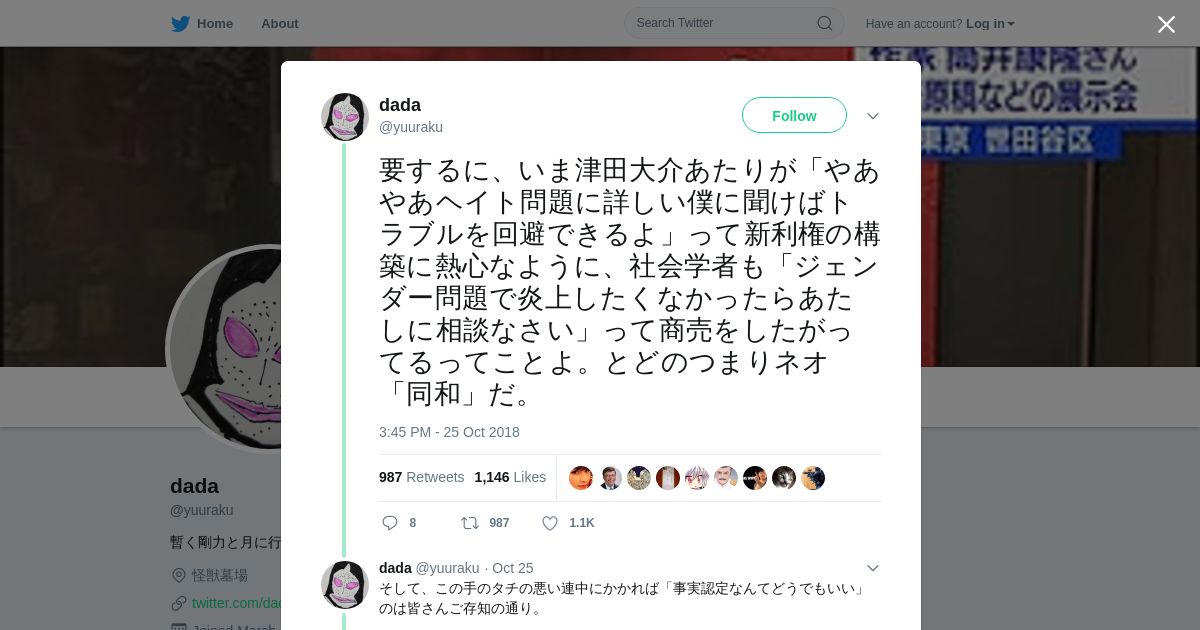Open dada's avatar in main tweet
This screenshot has width=1200, height=630.
(345, 117)
